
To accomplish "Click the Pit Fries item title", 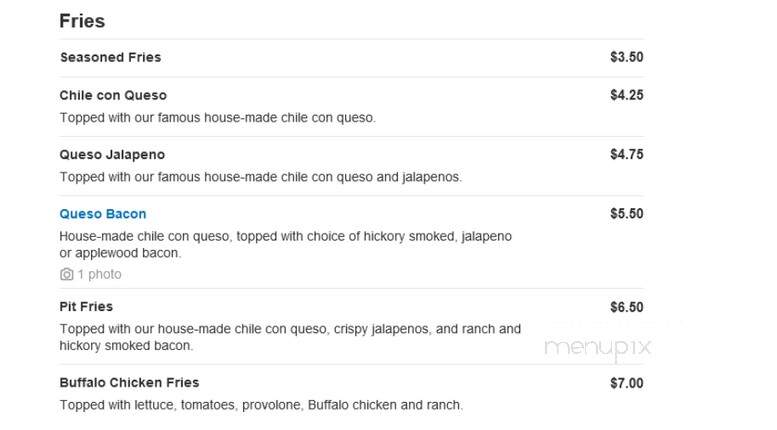I will point(86,307).
